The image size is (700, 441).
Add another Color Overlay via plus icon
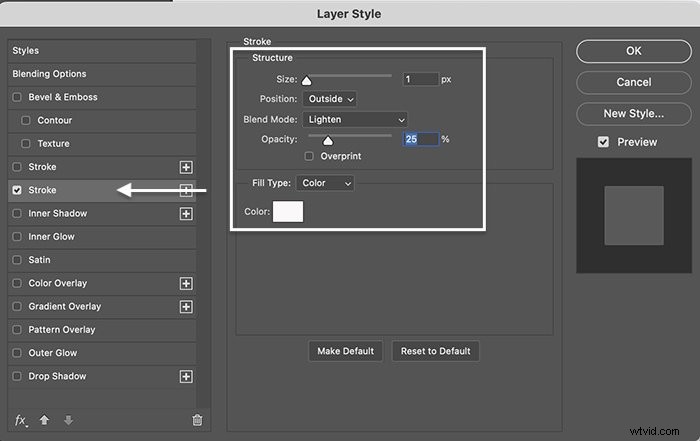point(186,283)
